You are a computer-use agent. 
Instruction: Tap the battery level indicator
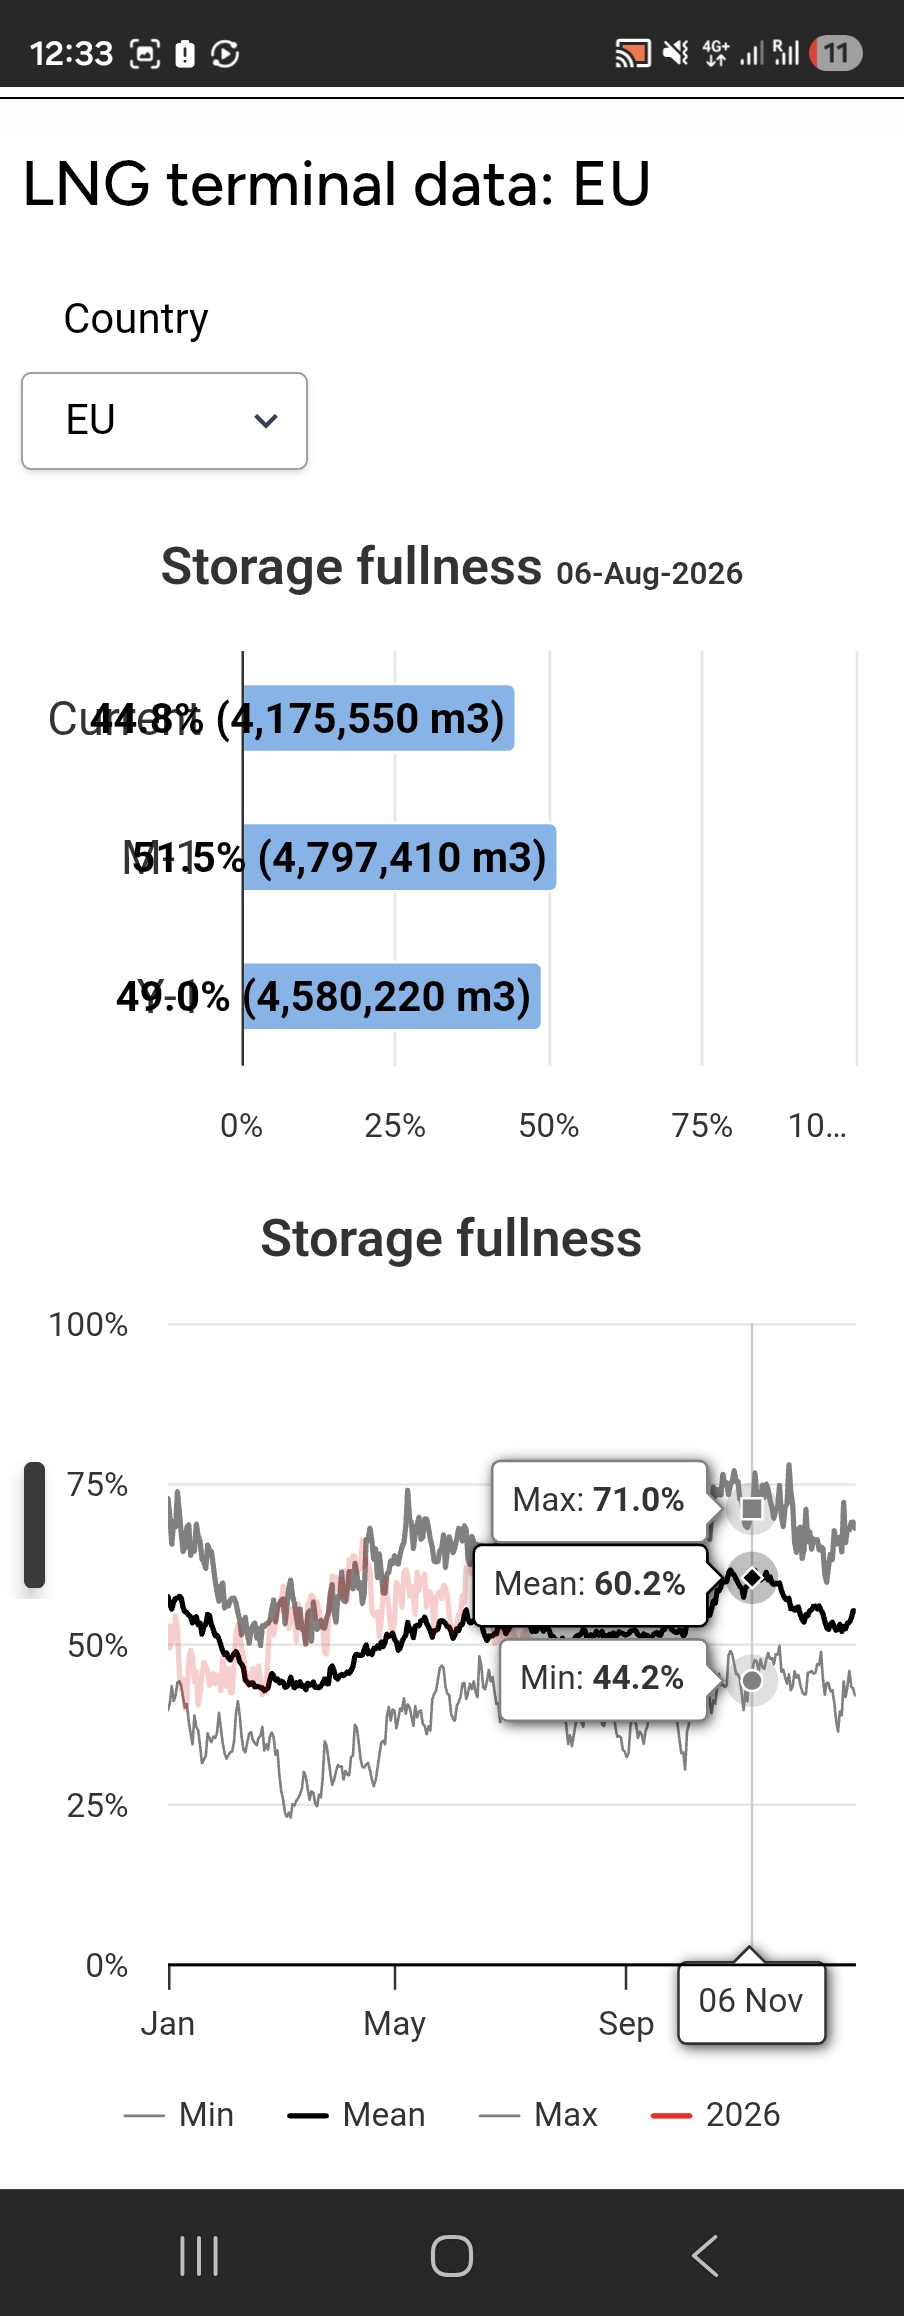[x=836, y=53]
